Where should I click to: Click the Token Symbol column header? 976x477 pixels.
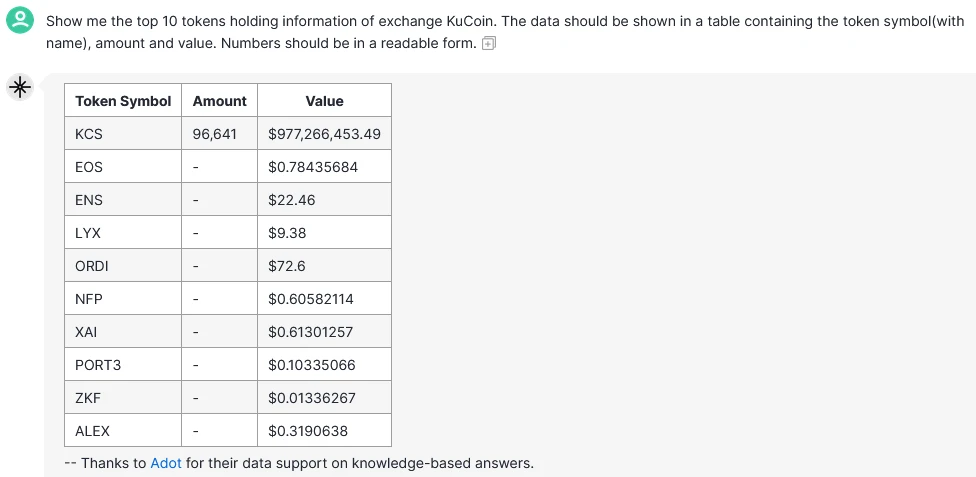pyautogui.click(x=123, y=101)
